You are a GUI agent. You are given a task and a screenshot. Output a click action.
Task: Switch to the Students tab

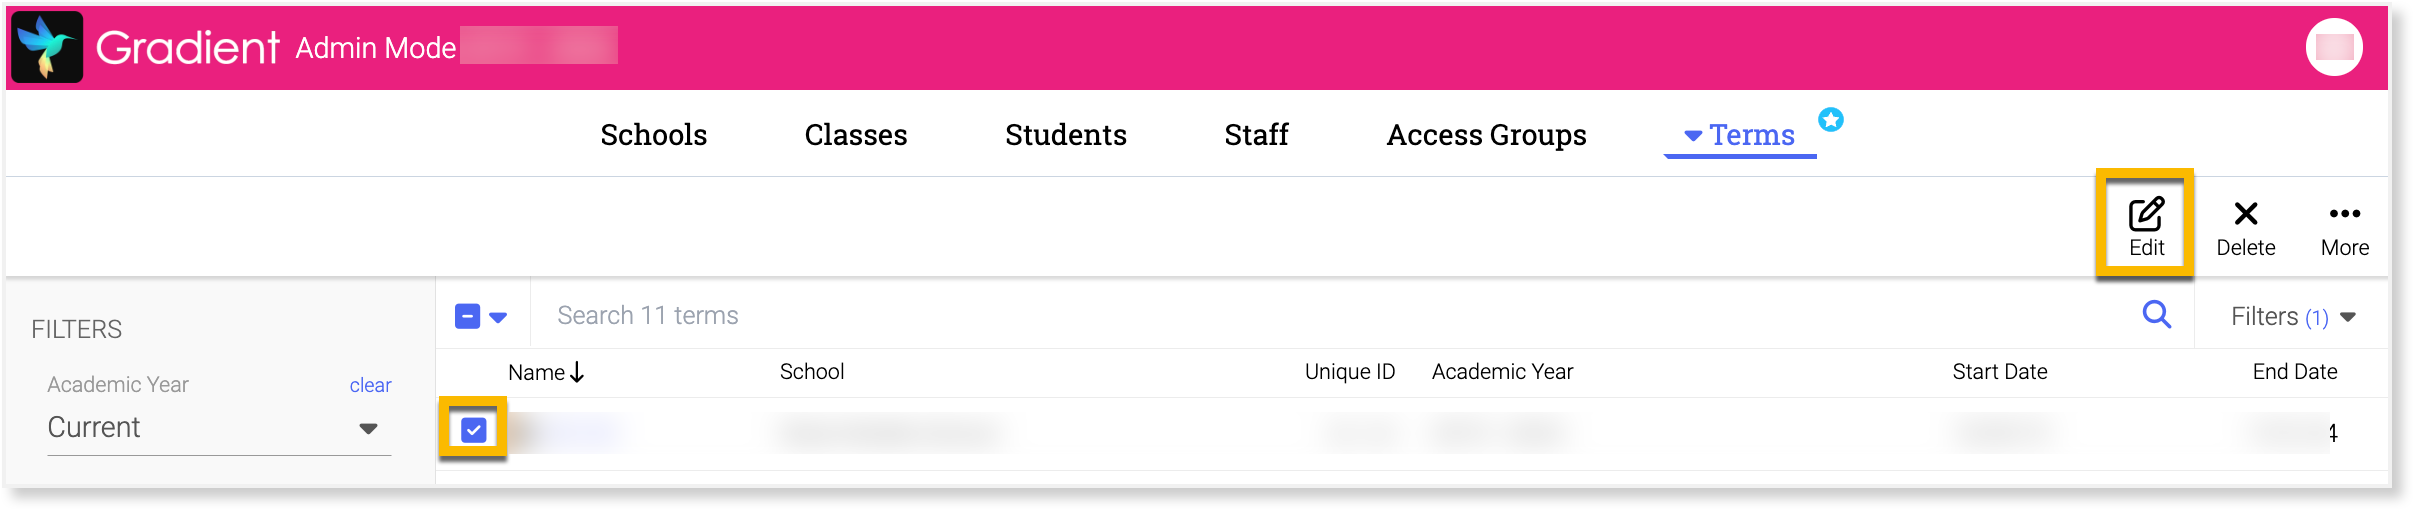[x=1066, y=135]
